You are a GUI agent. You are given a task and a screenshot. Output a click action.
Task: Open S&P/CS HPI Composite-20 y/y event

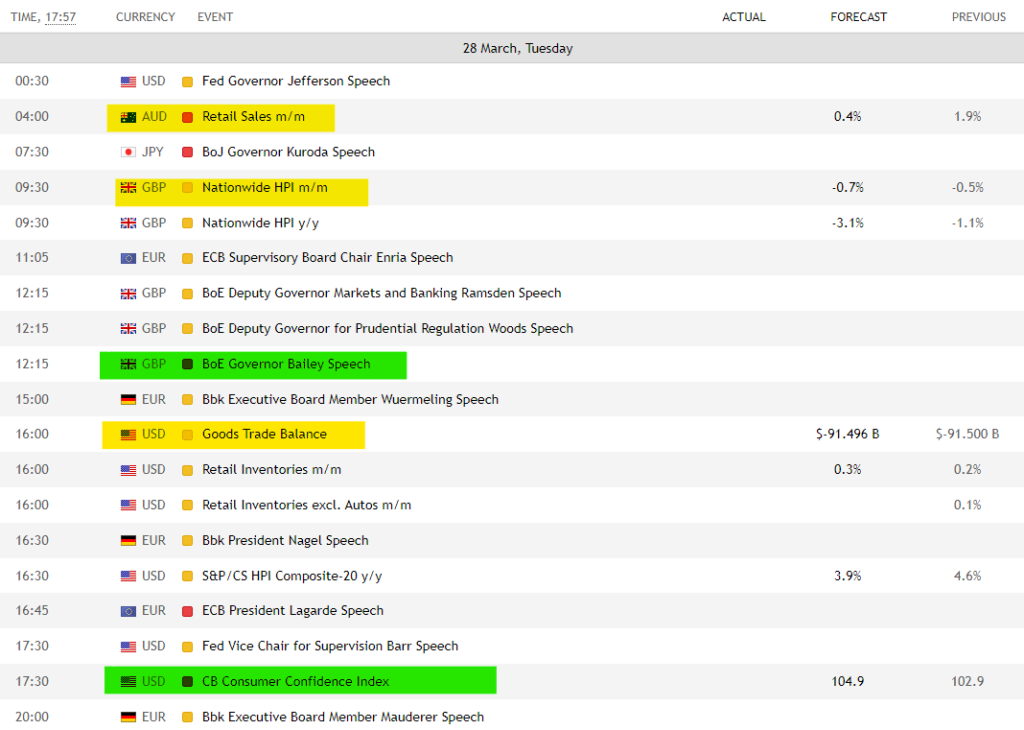[292, 576]
